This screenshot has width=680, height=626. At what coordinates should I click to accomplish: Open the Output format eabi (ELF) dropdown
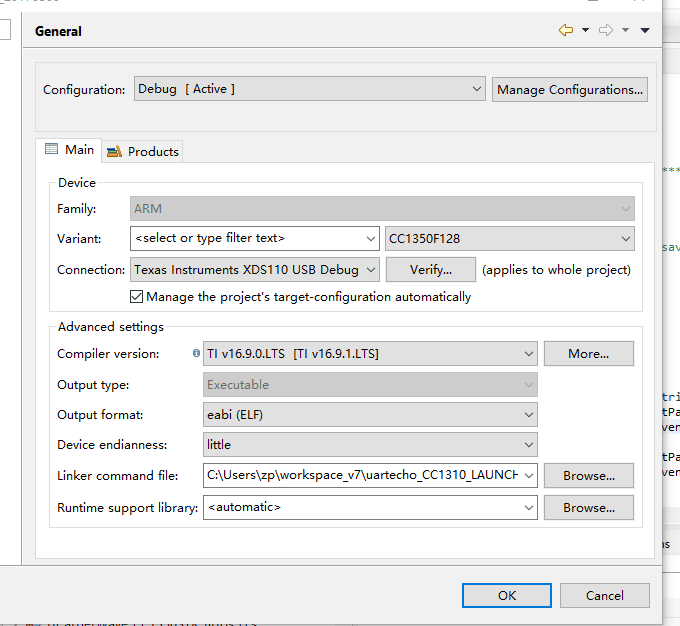(x=370, y=415)
